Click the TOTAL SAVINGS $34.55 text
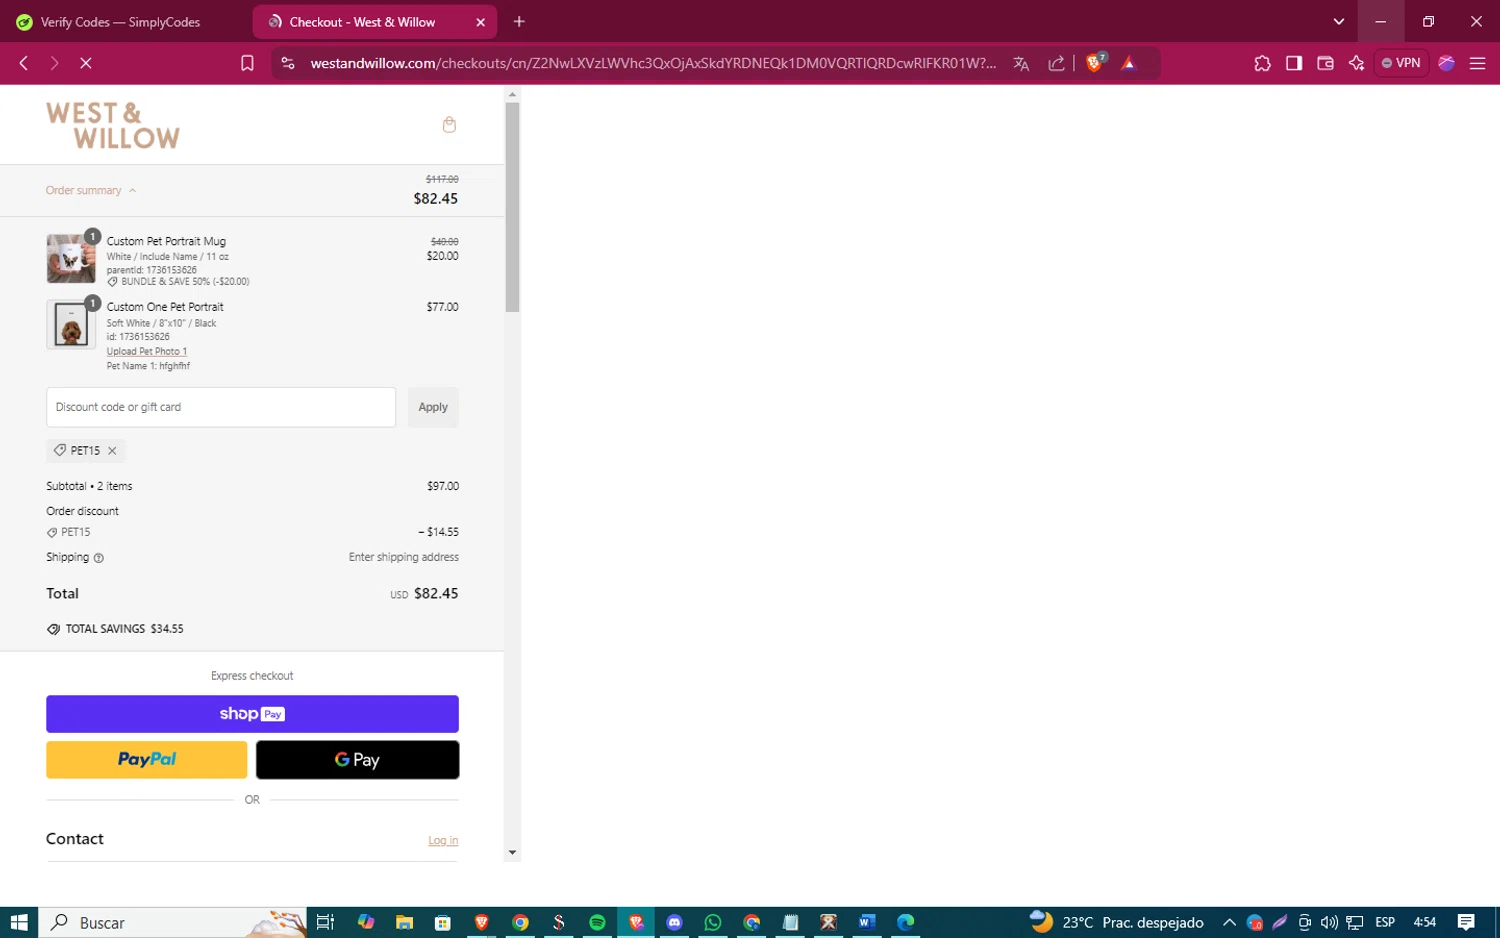This screenshot has height=938, width=1500. pos(124,629)
